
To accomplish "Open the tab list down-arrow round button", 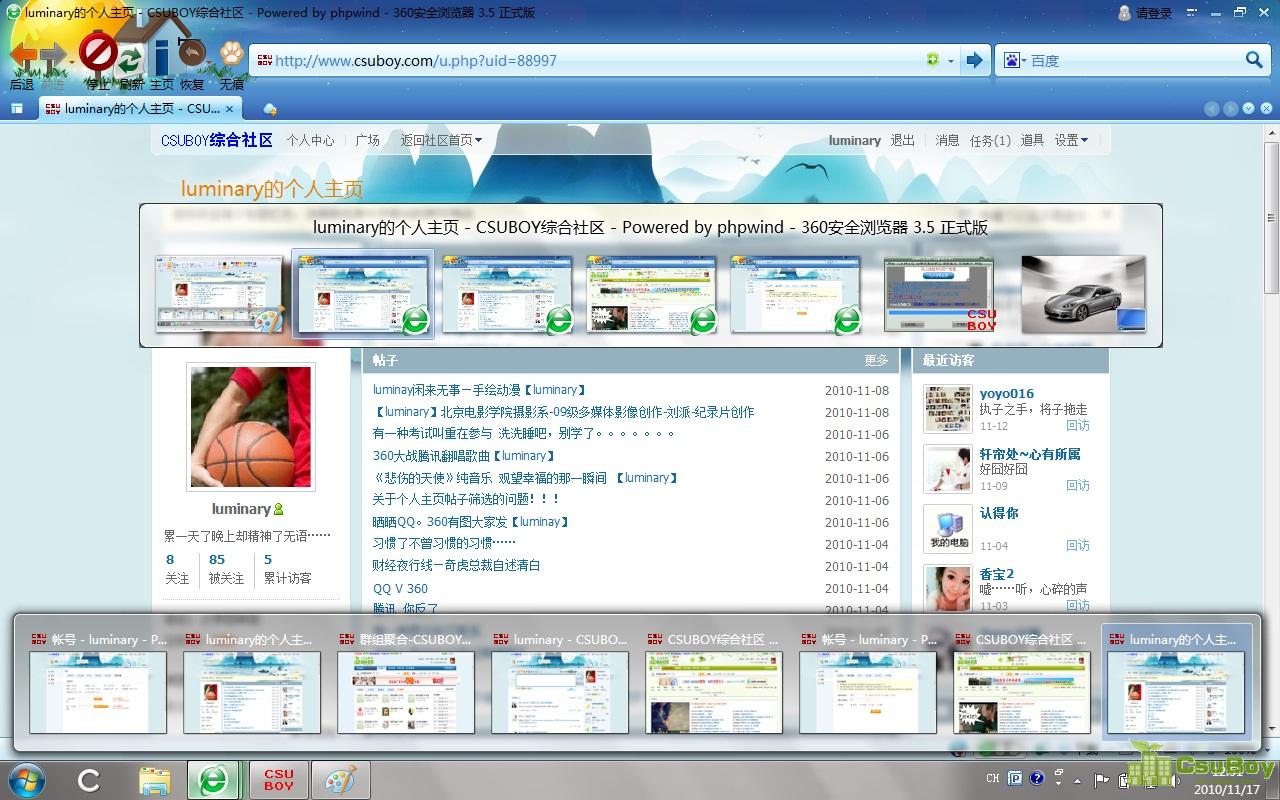I will (x=1248, y=108).
